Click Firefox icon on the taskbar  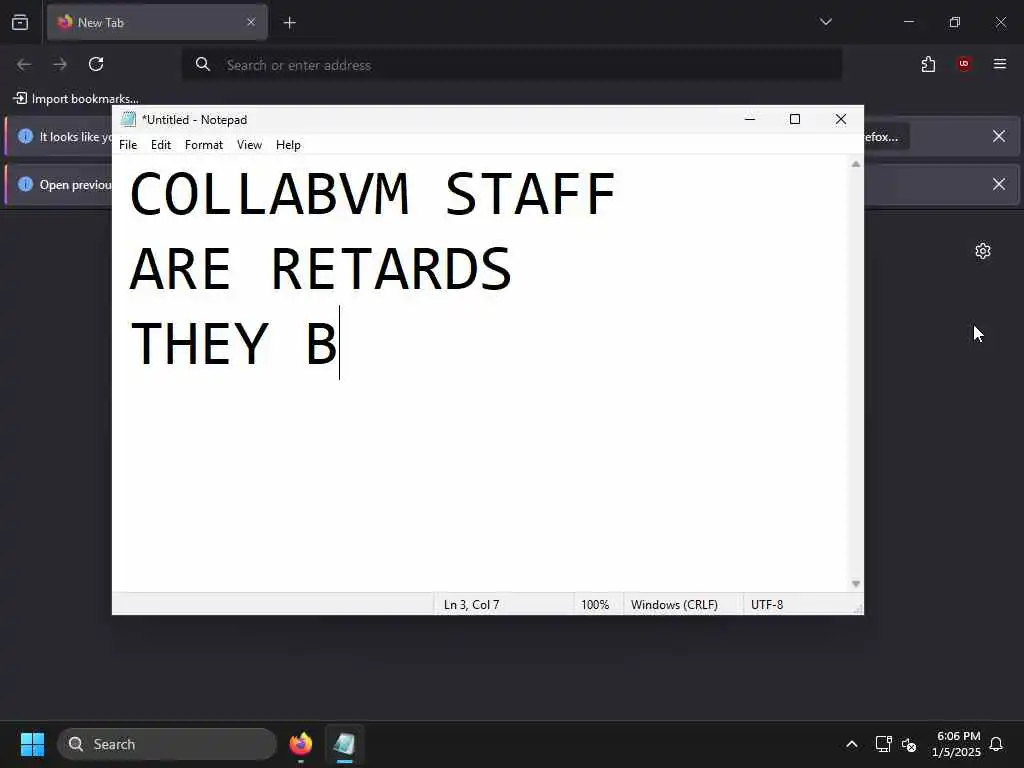coord(301,744)
